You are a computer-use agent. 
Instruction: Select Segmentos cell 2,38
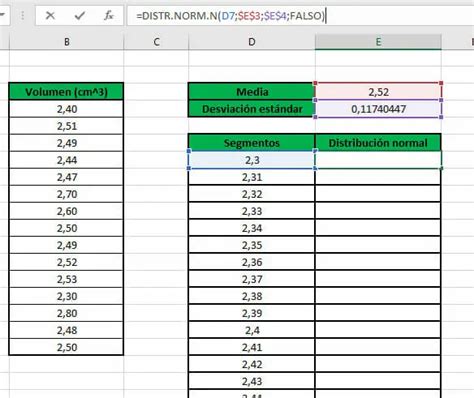point(252,296)
